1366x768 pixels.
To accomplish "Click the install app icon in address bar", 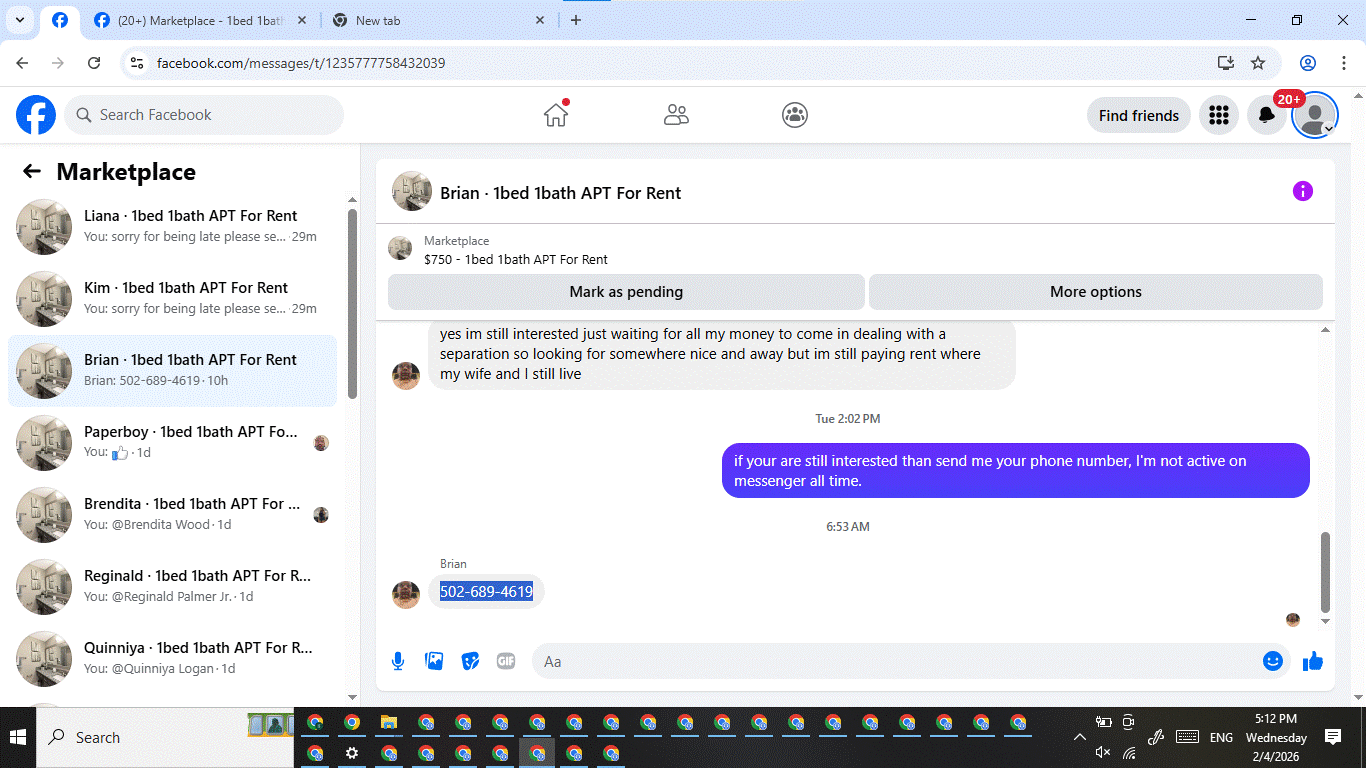I will click(1226, 63).
